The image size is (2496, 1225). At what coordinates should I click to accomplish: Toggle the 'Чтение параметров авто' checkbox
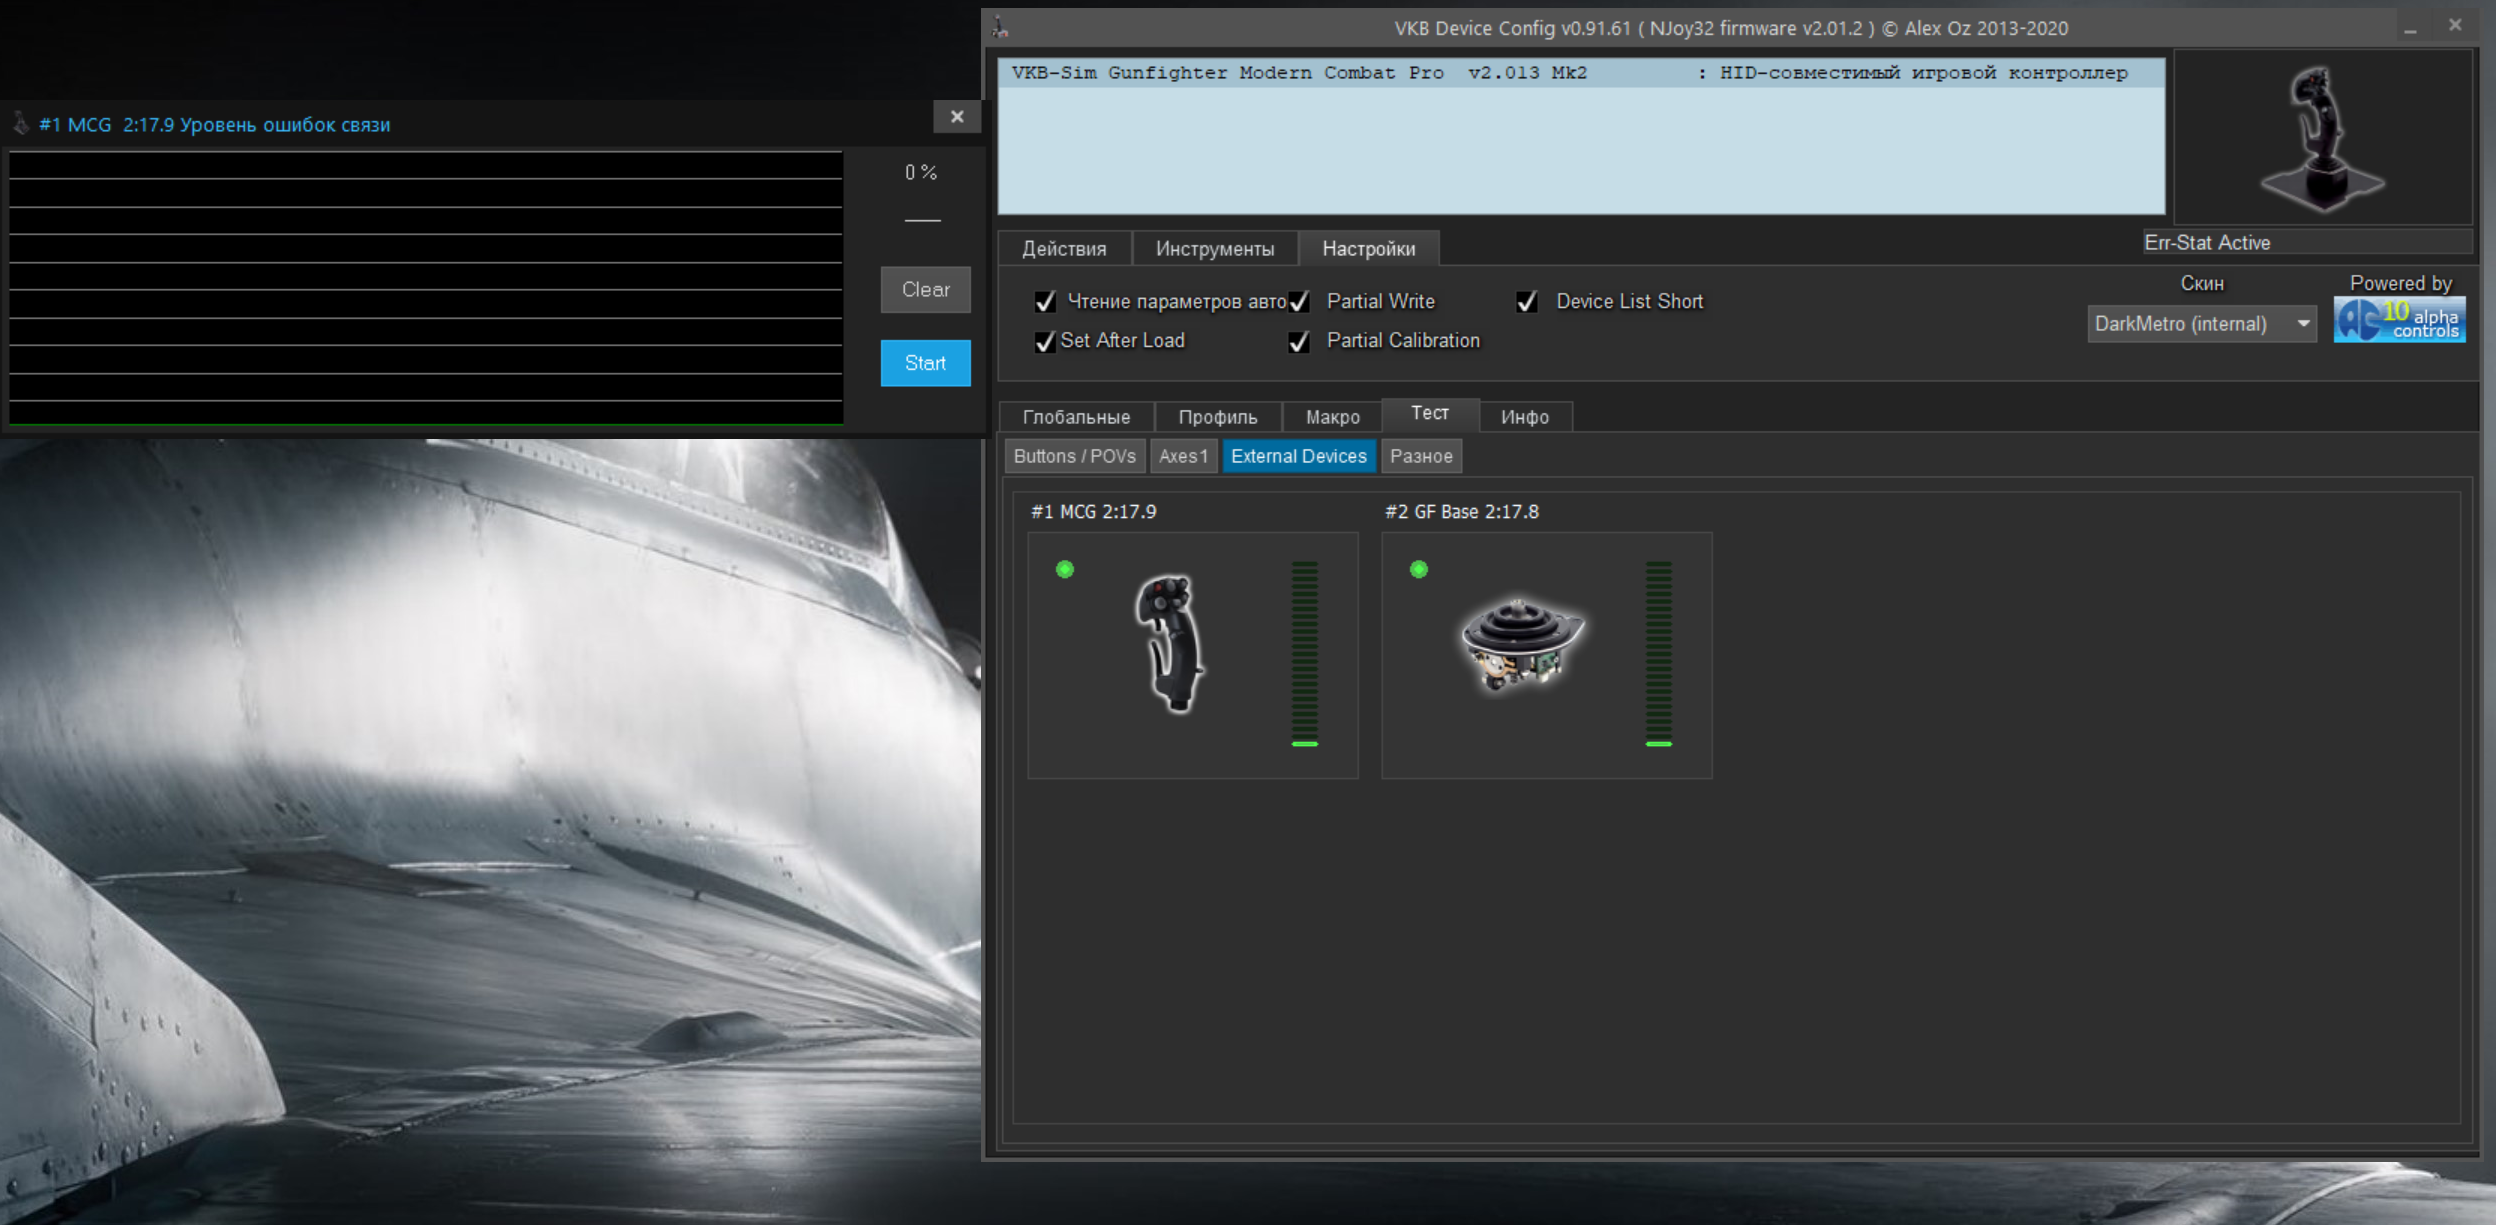(x=1045, y=301)
